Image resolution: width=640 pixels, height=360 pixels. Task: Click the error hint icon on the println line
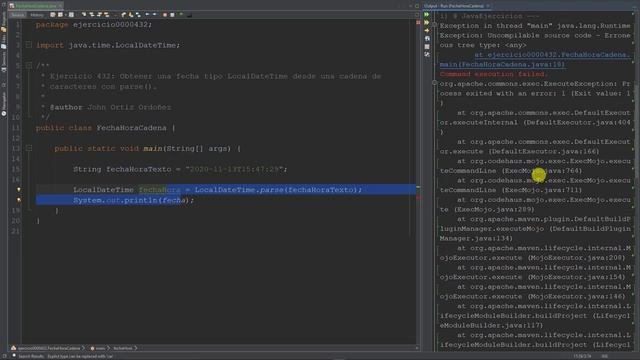click(18, 200)
